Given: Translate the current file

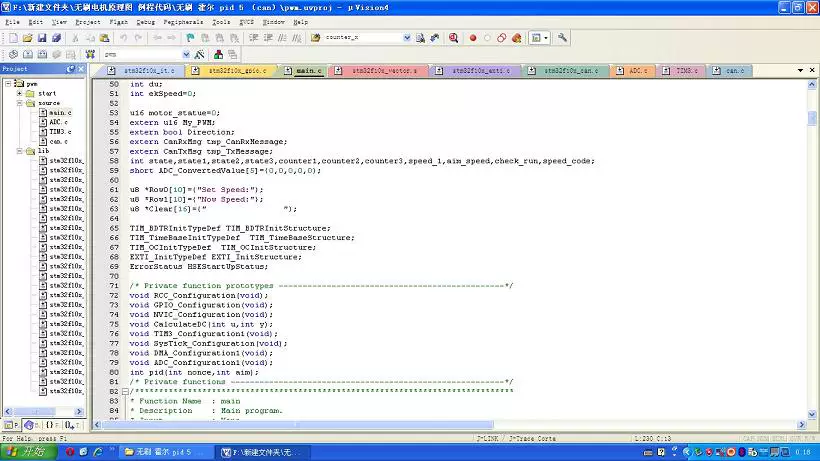Looking at the screenshot, I should click(x=13, y=54).
